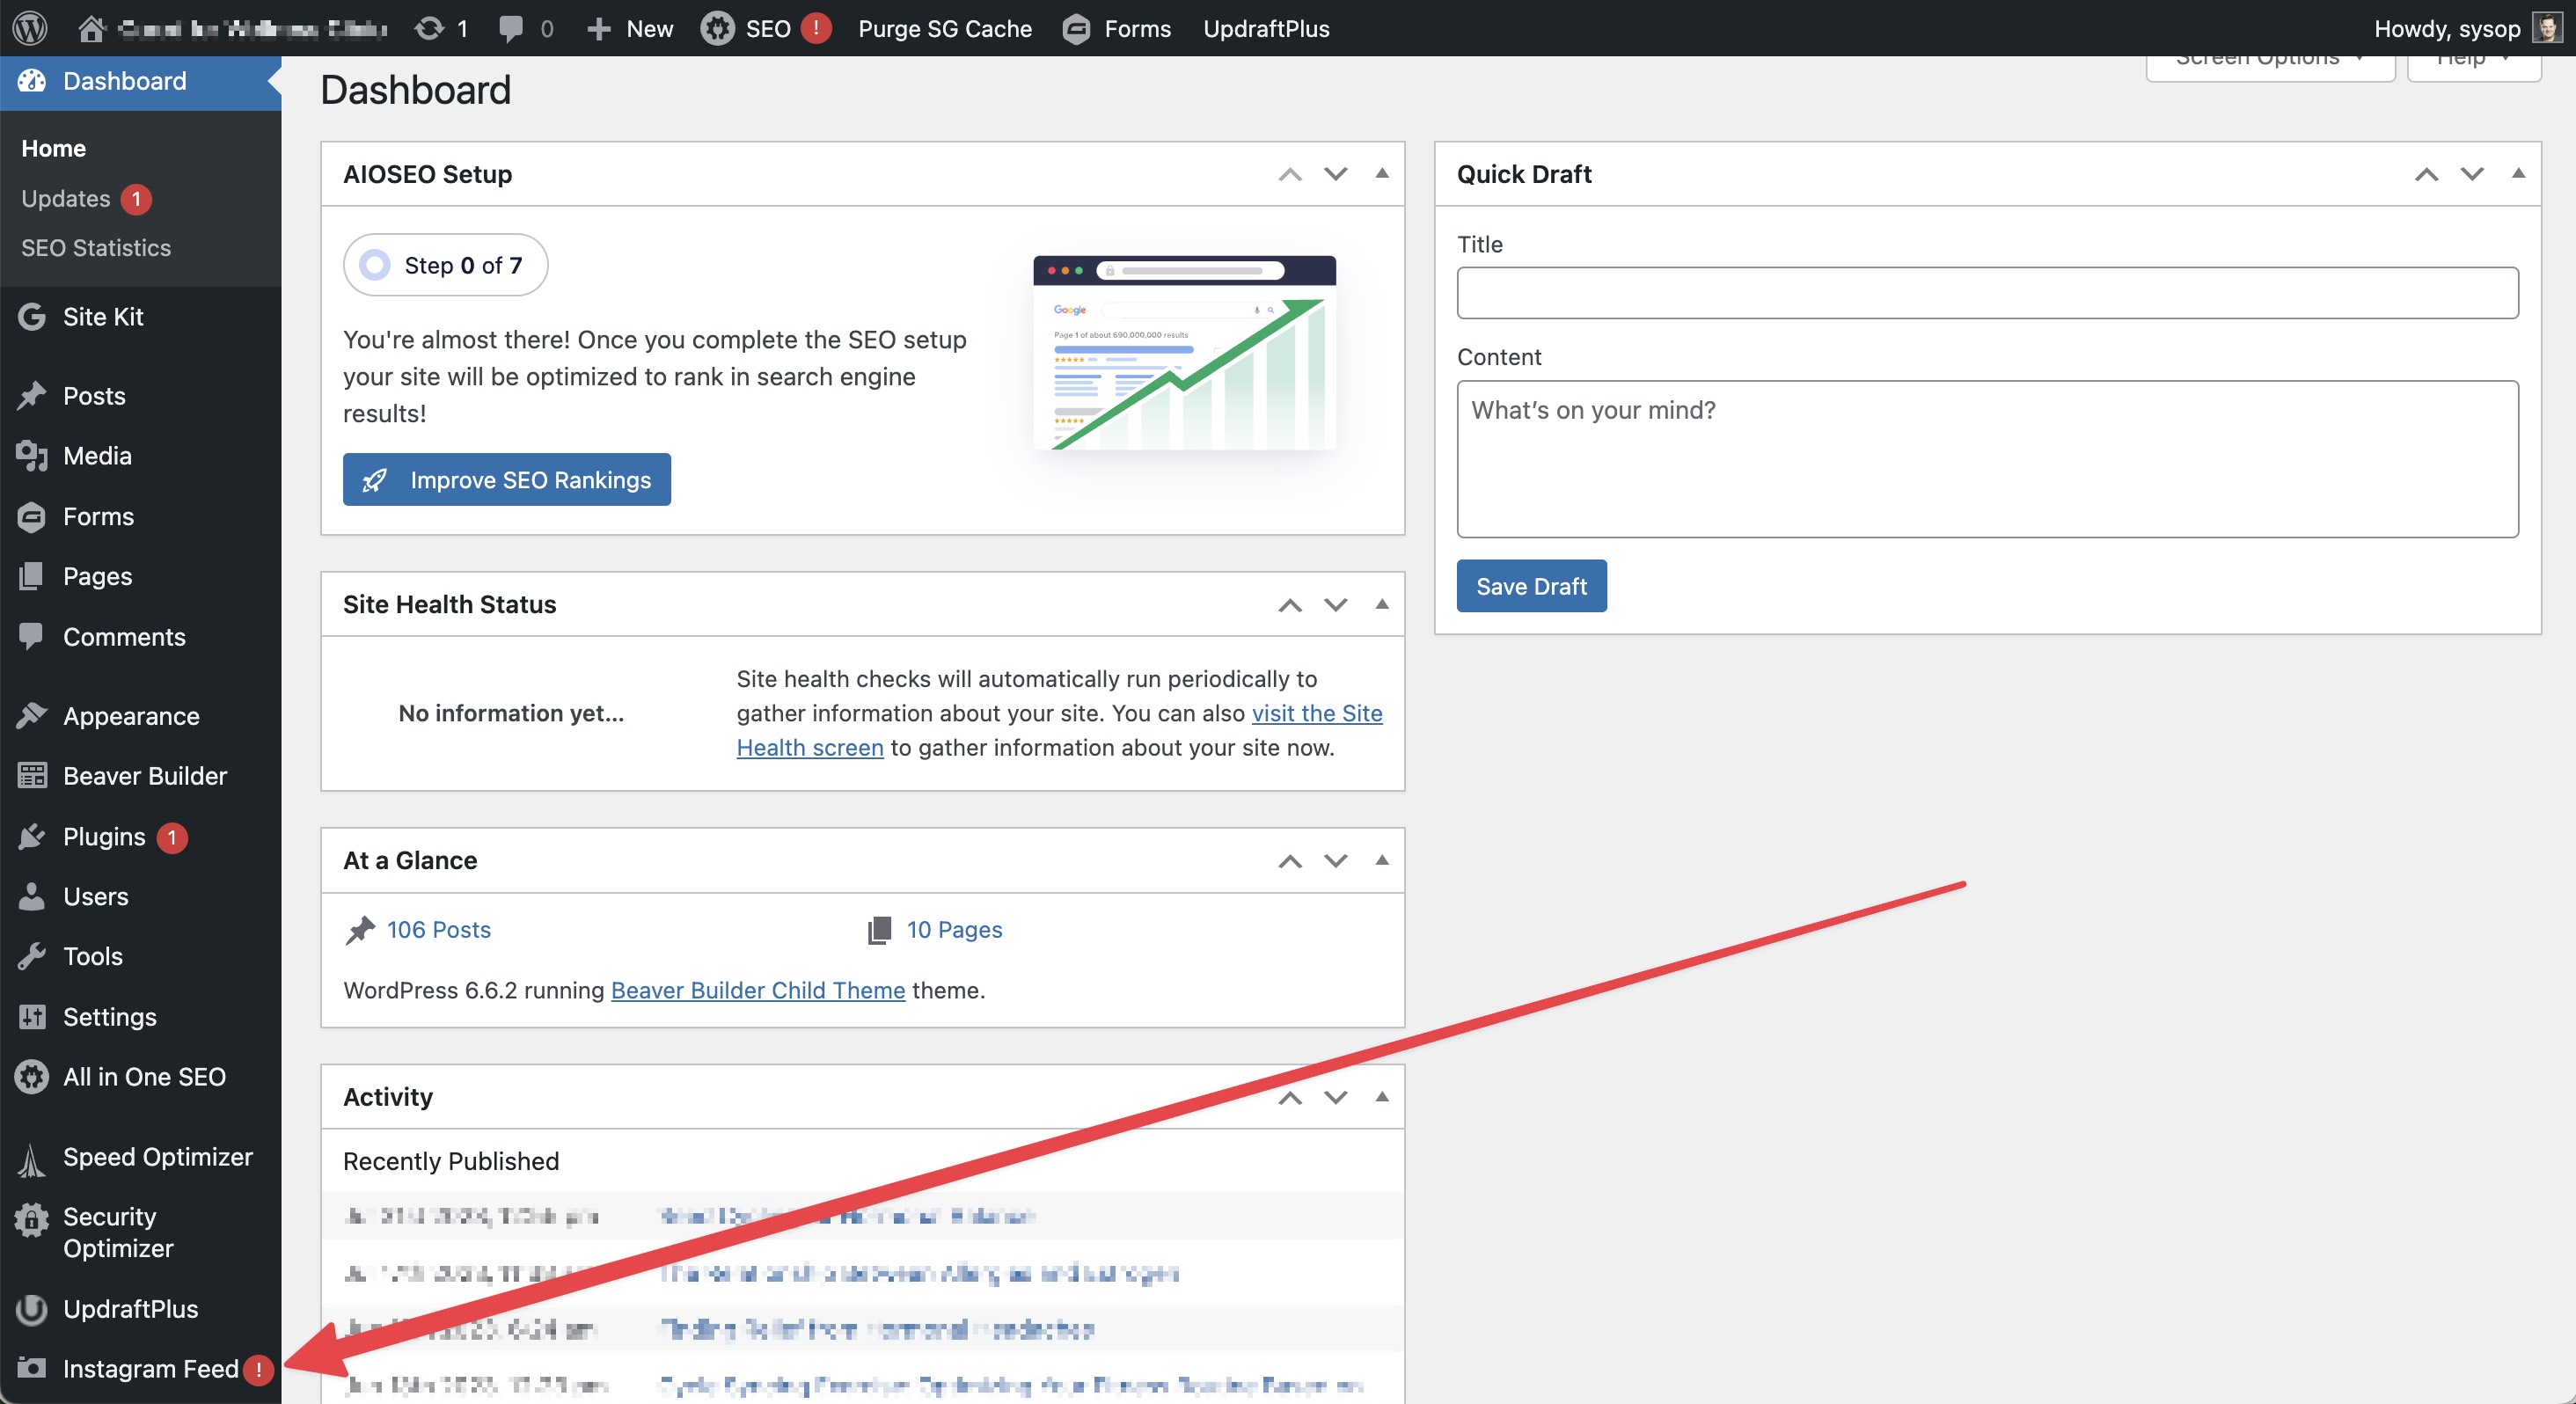Open Home submenu item

(x=54, y=148)
